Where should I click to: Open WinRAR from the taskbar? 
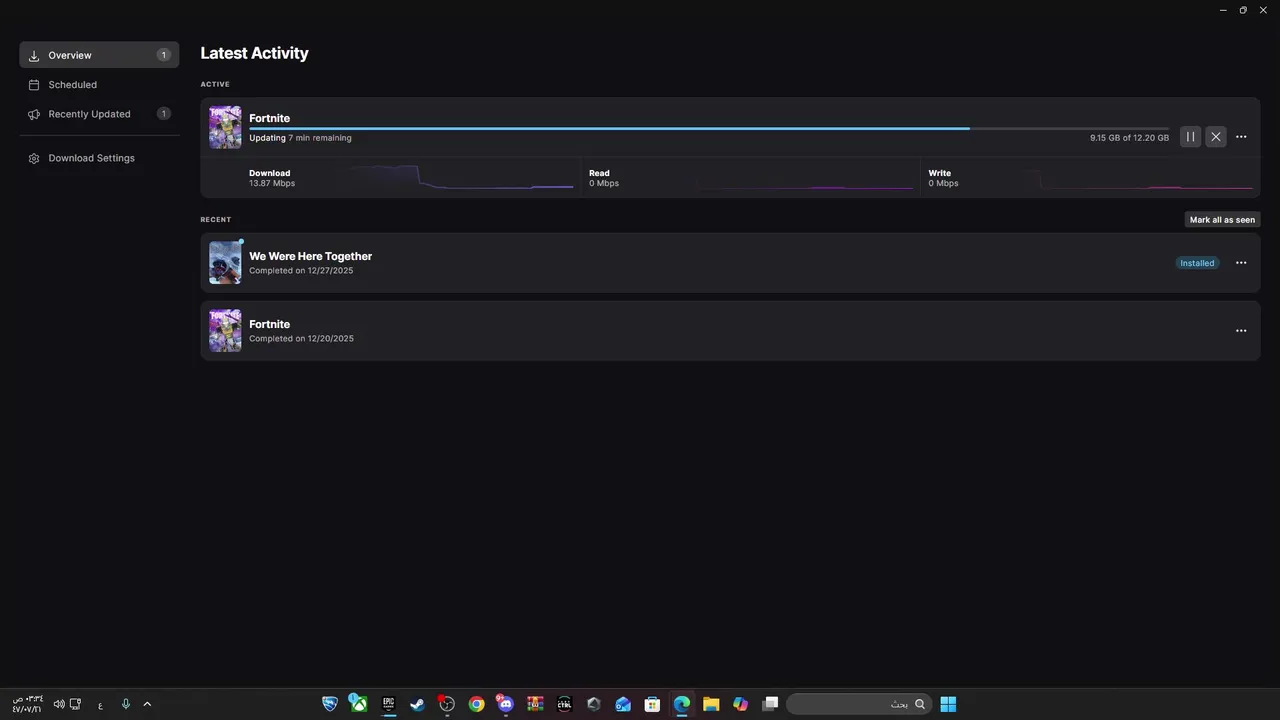coord(535,704)
